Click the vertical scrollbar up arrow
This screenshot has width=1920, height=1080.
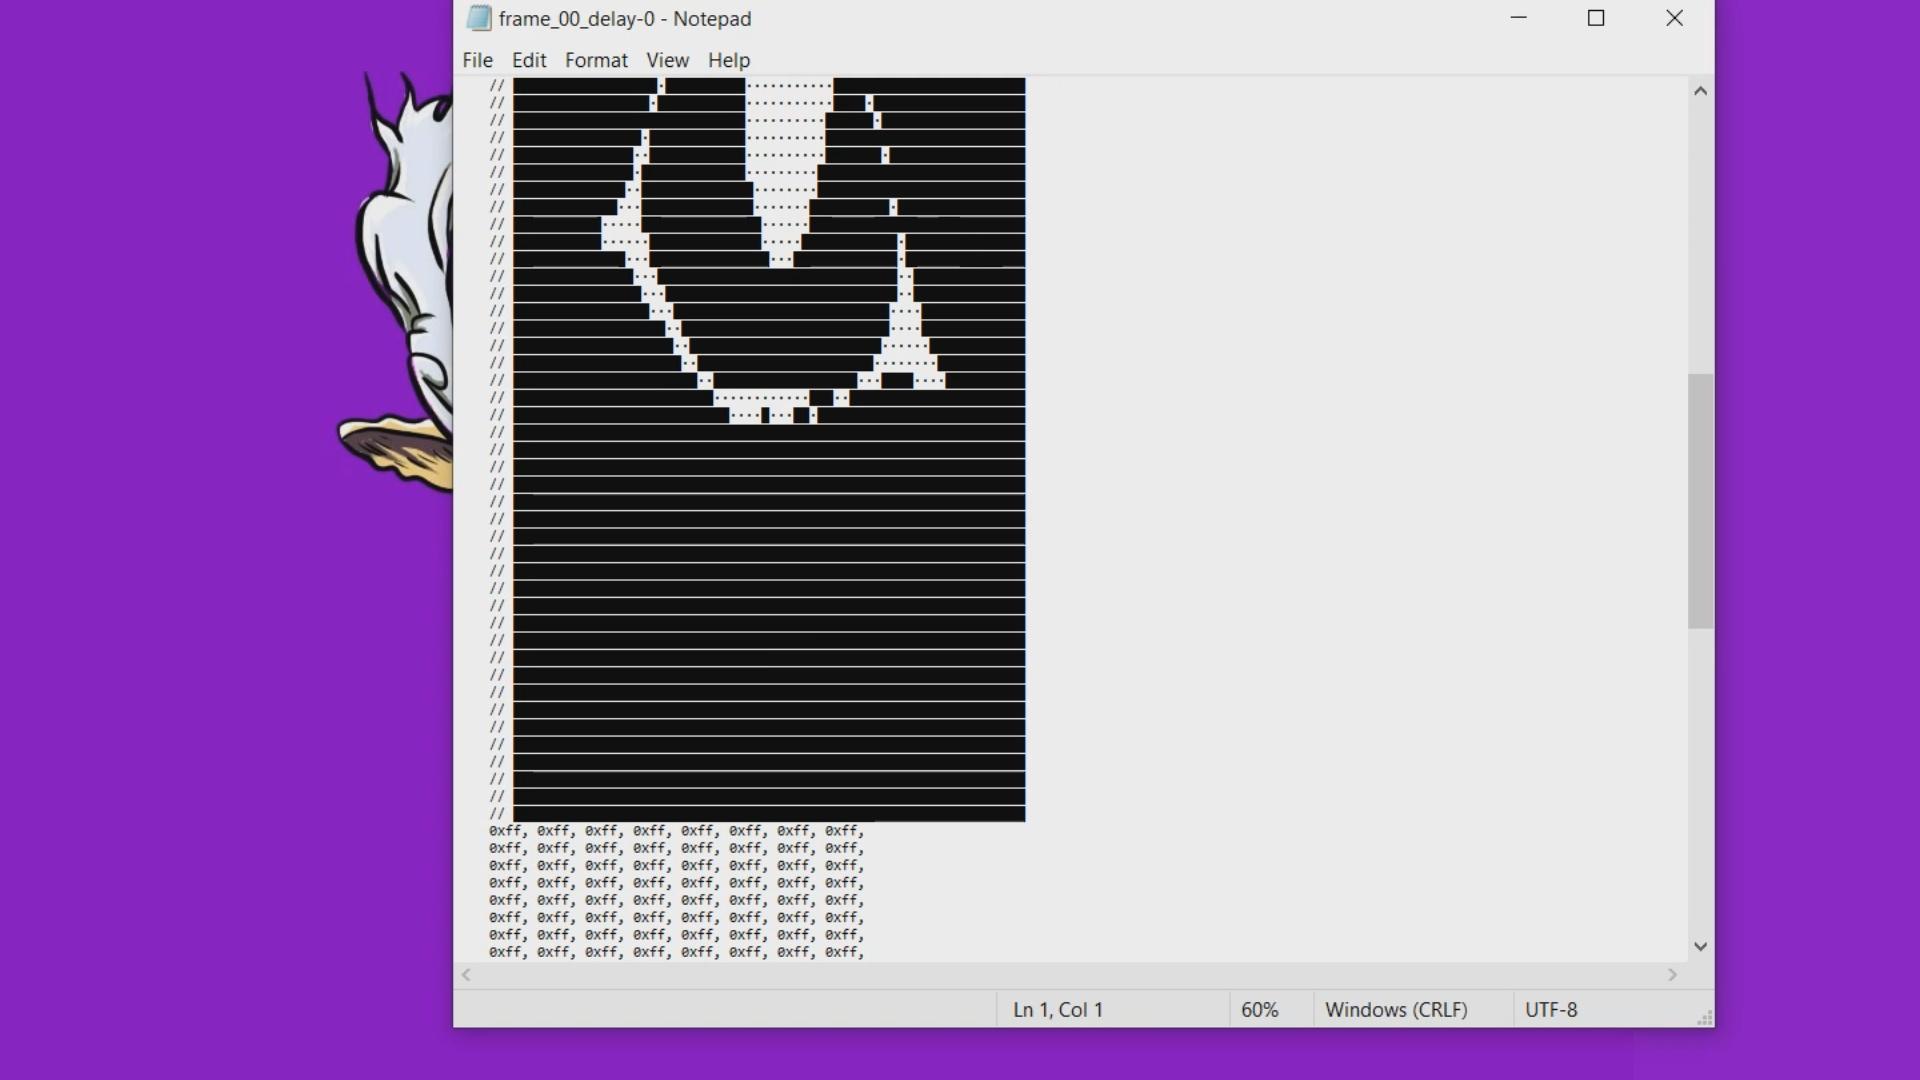click(x=1700, y=91)
